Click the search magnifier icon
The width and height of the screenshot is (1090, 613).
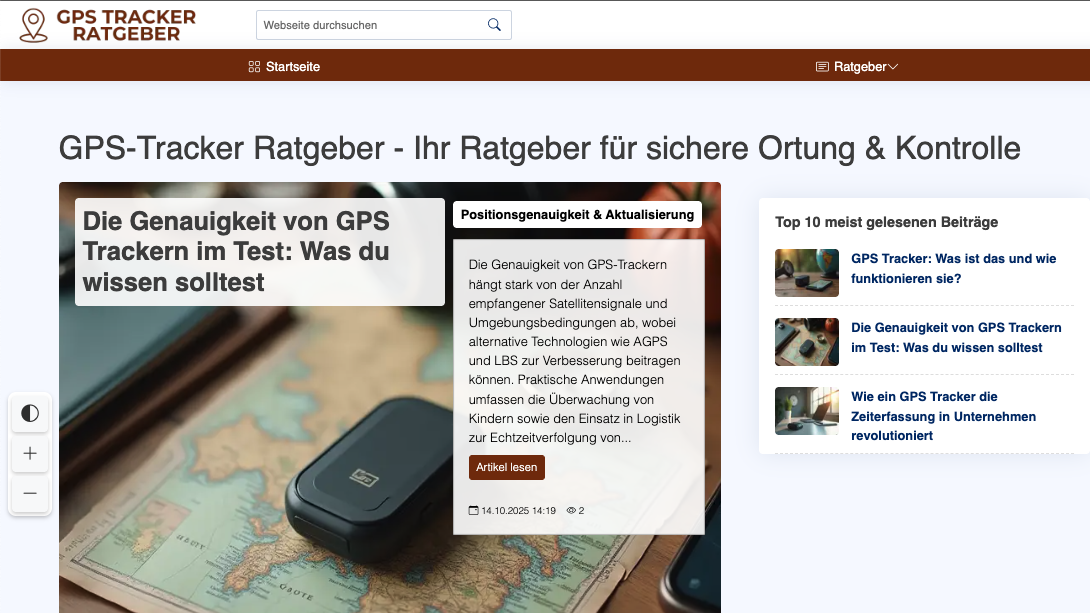click(x=494, y=24)
